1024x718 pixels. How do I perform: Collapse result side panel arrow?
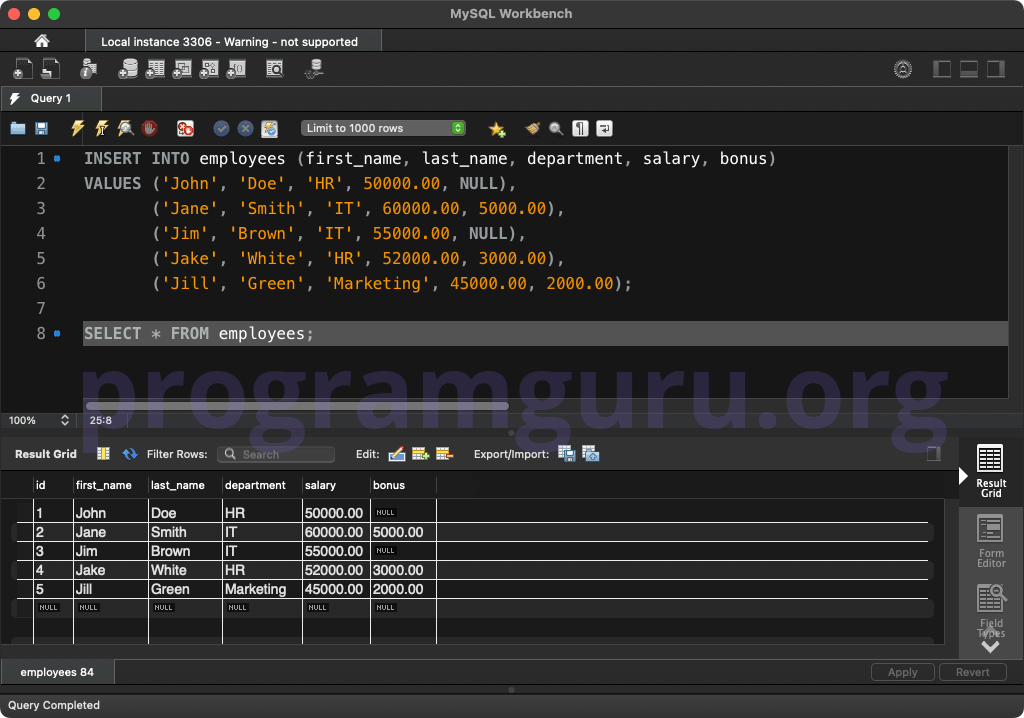[963, 476]
